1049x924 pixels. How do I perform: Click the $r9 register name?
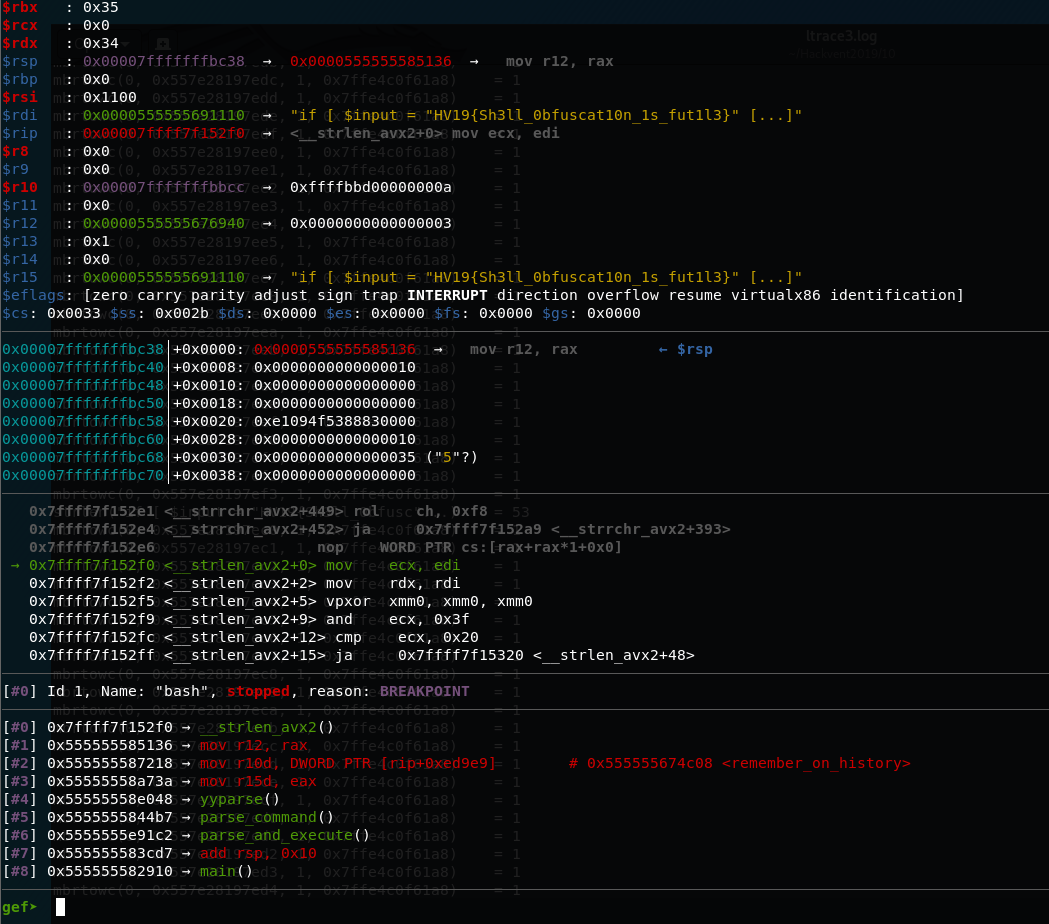15,170
